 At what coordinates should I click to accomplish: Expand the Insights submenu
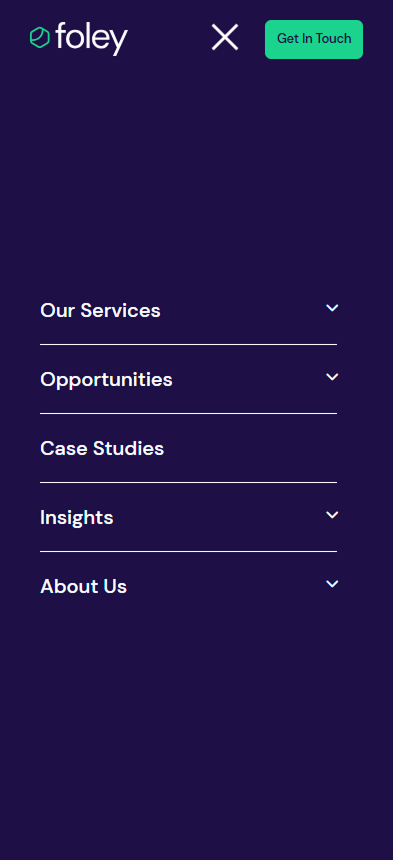[332, 515]
